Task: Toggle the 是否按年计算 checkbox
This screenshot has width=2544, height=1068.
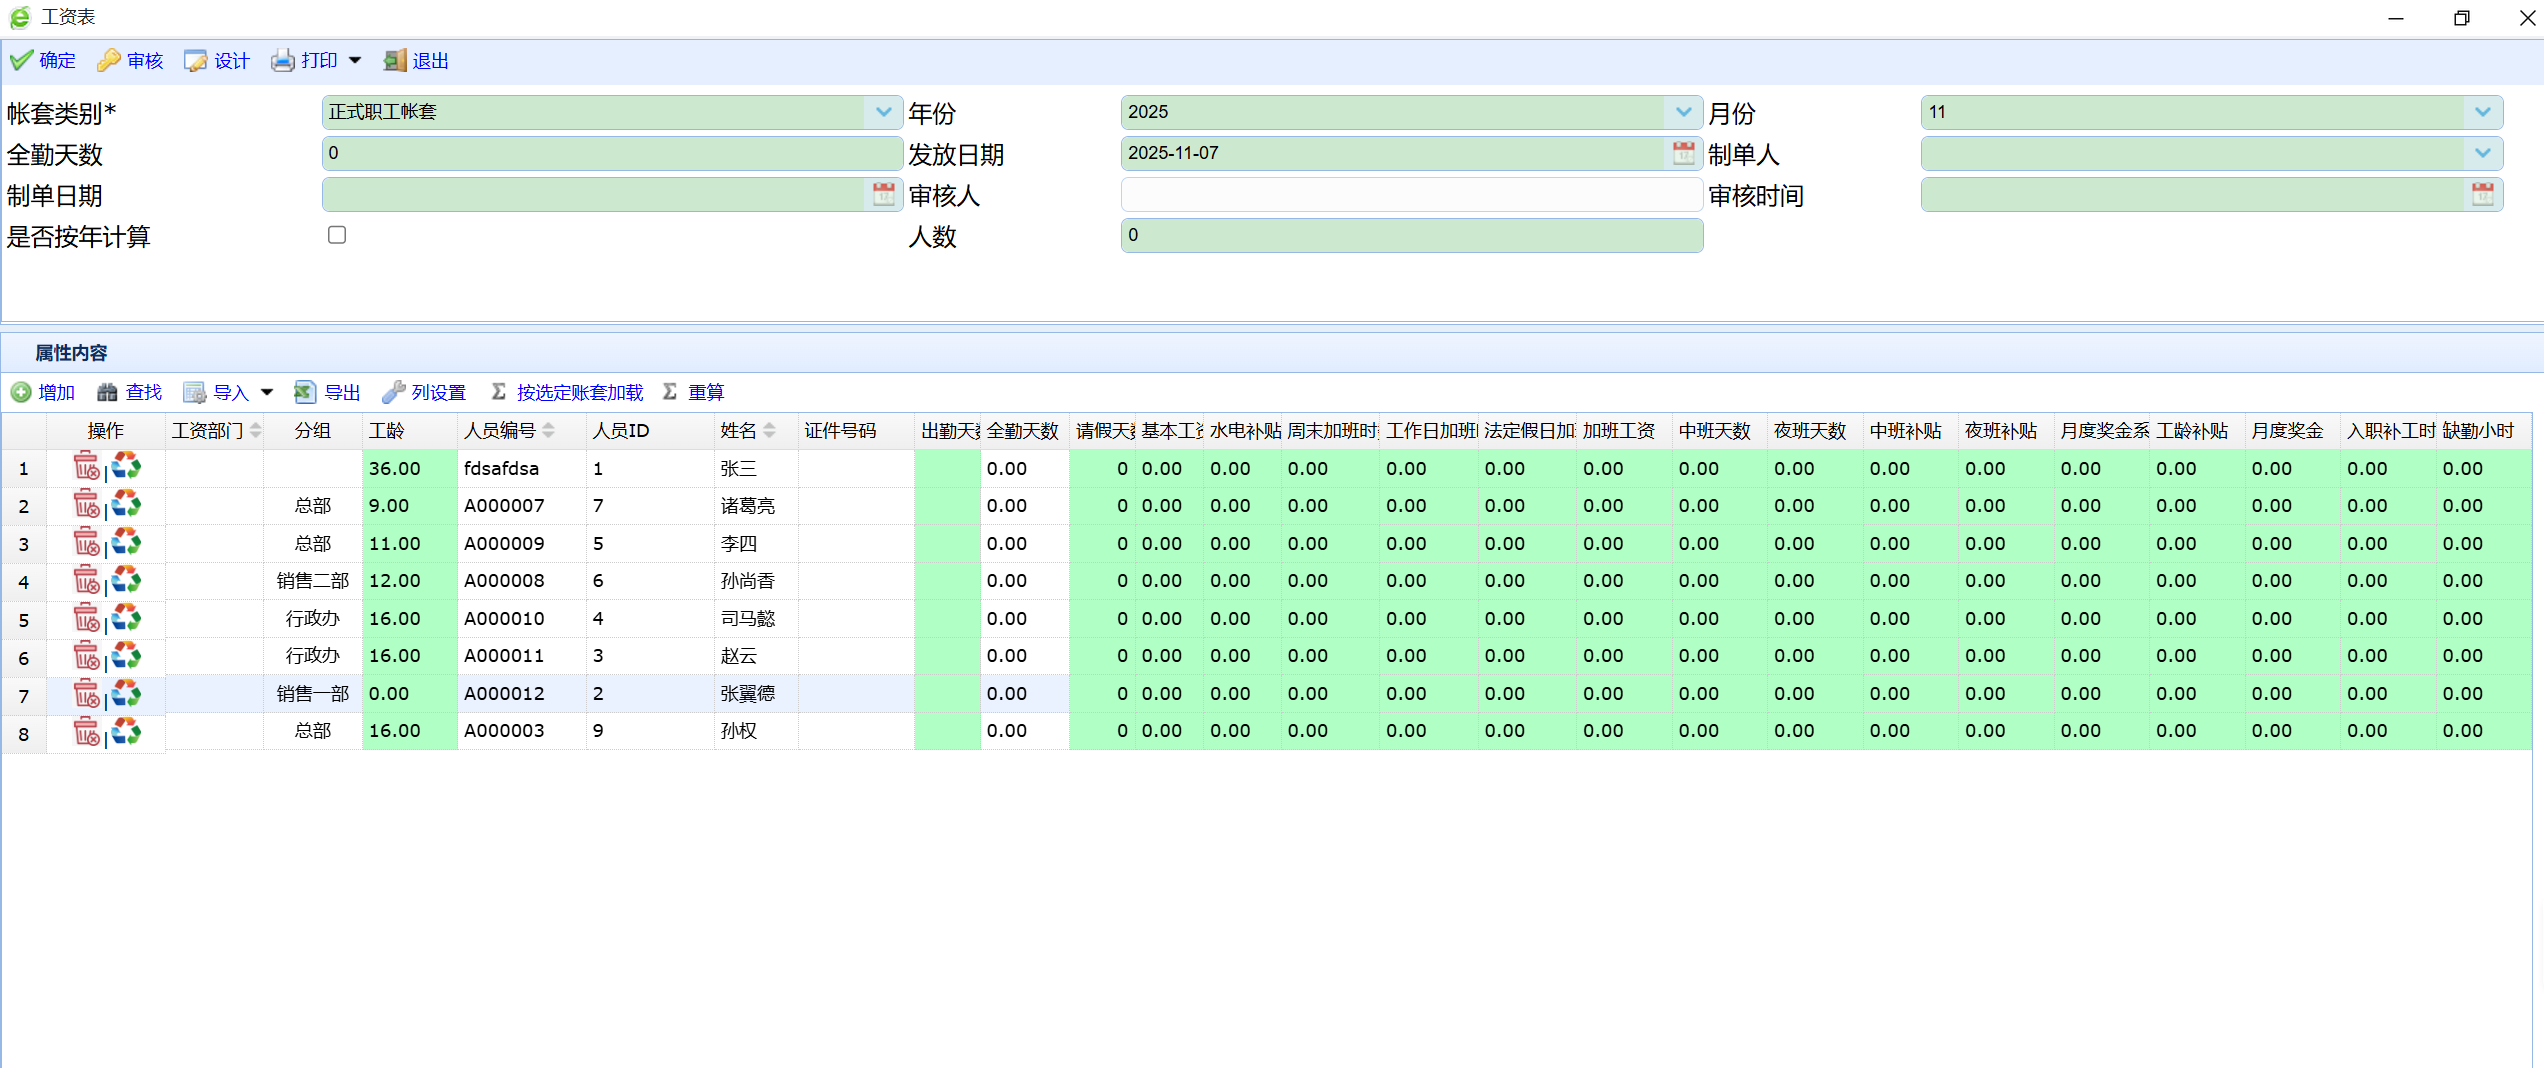Action: [x=337, y=235]
